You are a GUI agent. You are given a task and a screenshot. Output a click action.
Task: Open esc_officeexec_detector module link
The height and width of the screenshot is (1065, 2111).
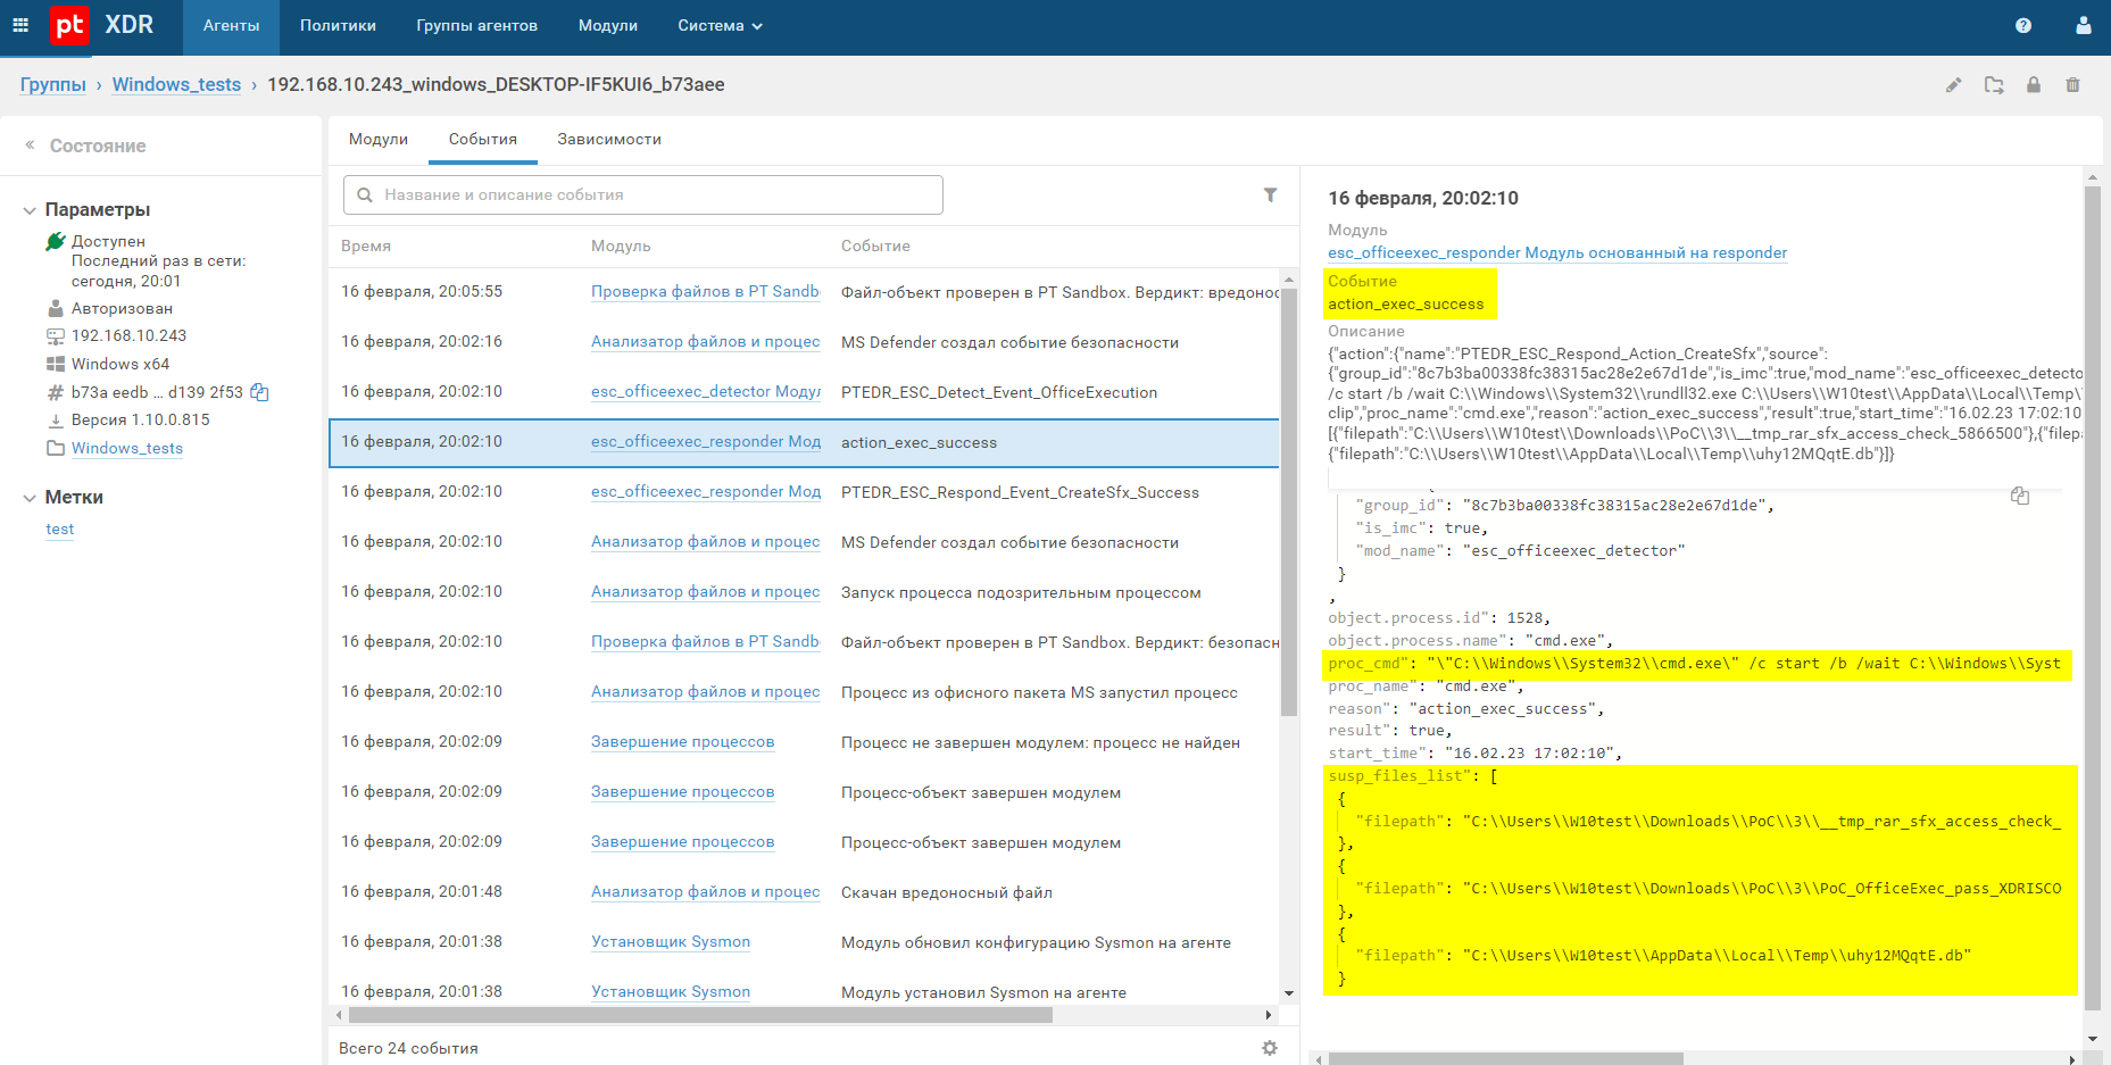coord(705,392)
